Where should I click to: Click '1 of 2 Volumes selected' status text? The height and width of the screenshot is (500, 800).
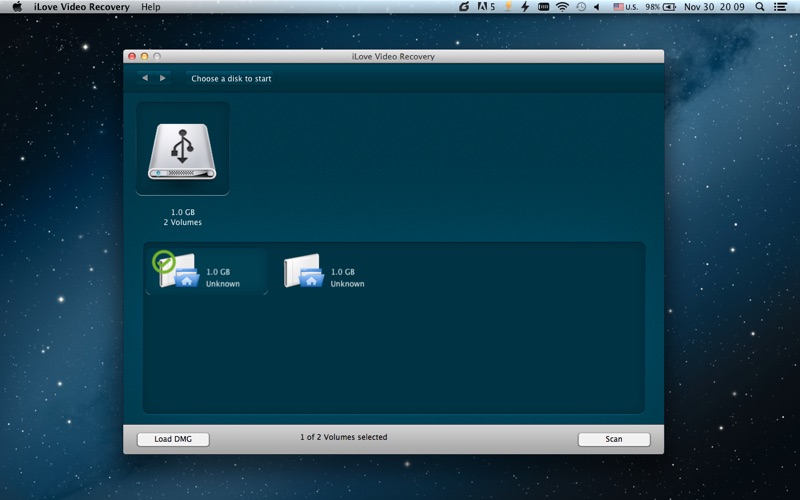[344, 437]
